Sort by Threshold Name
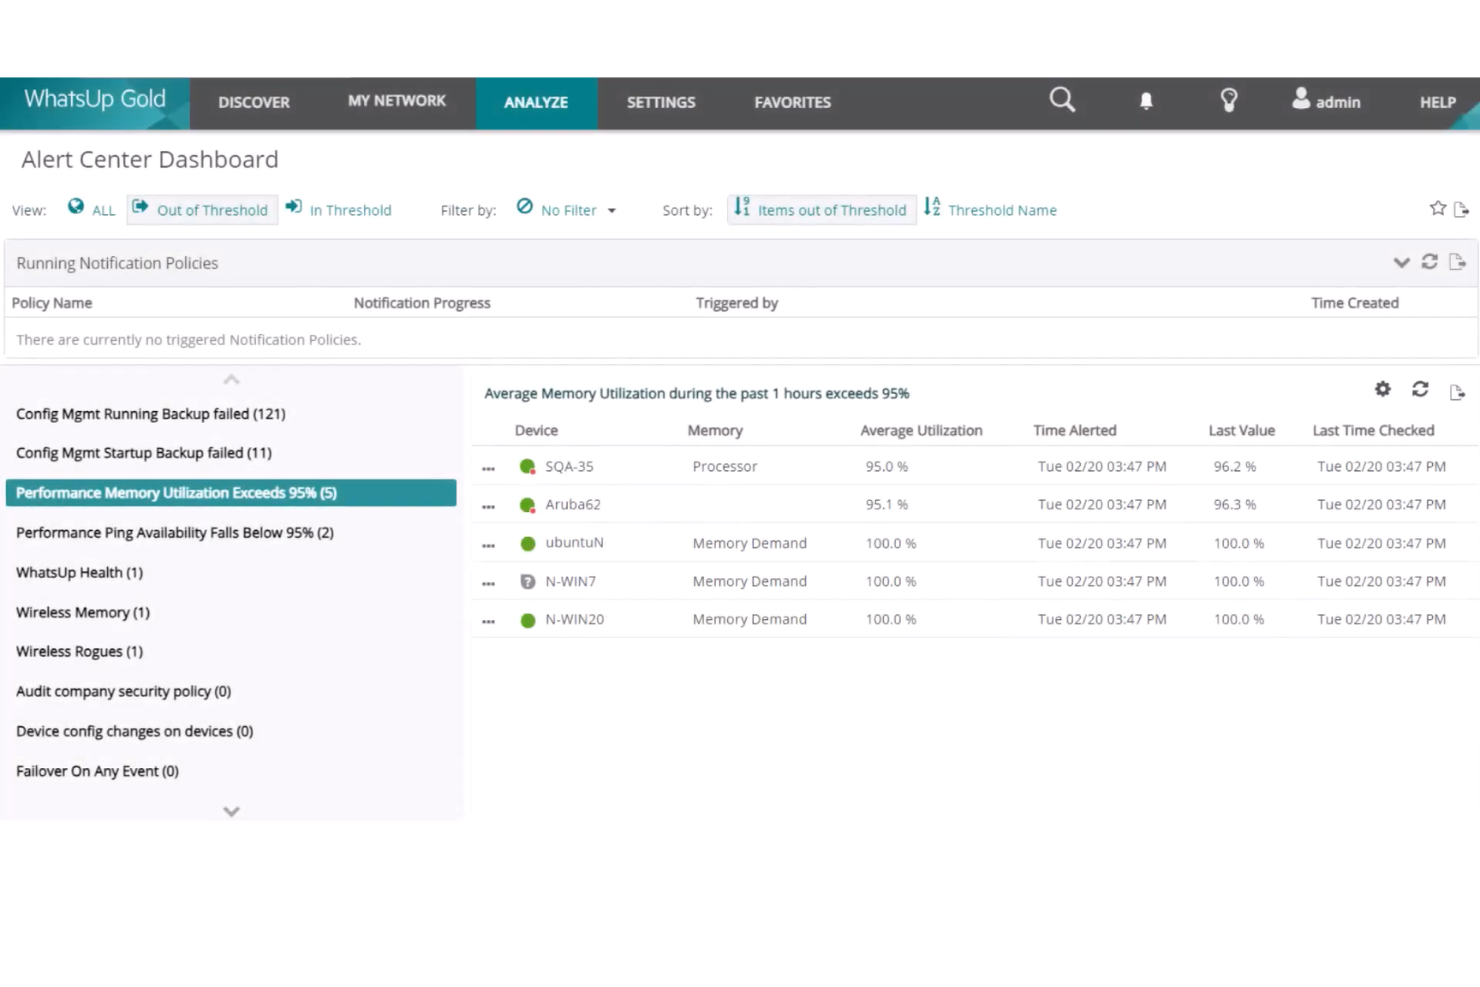This screenshot has width=1480, height=987. pyautogui.click(x=991, y=210)
